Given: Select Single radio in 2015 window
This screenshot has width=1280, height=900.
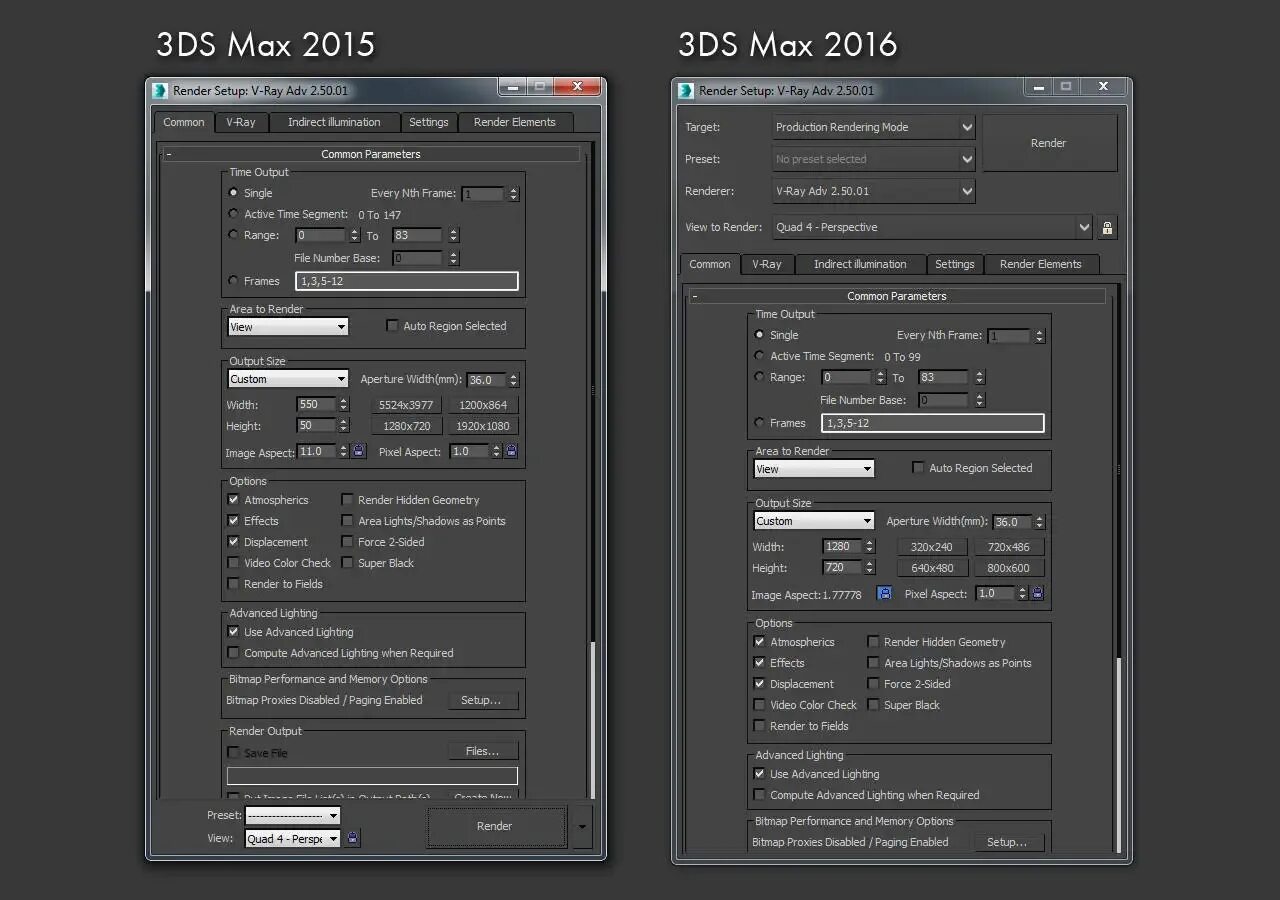Looking at the screenshot, I should tap(234, 192).
